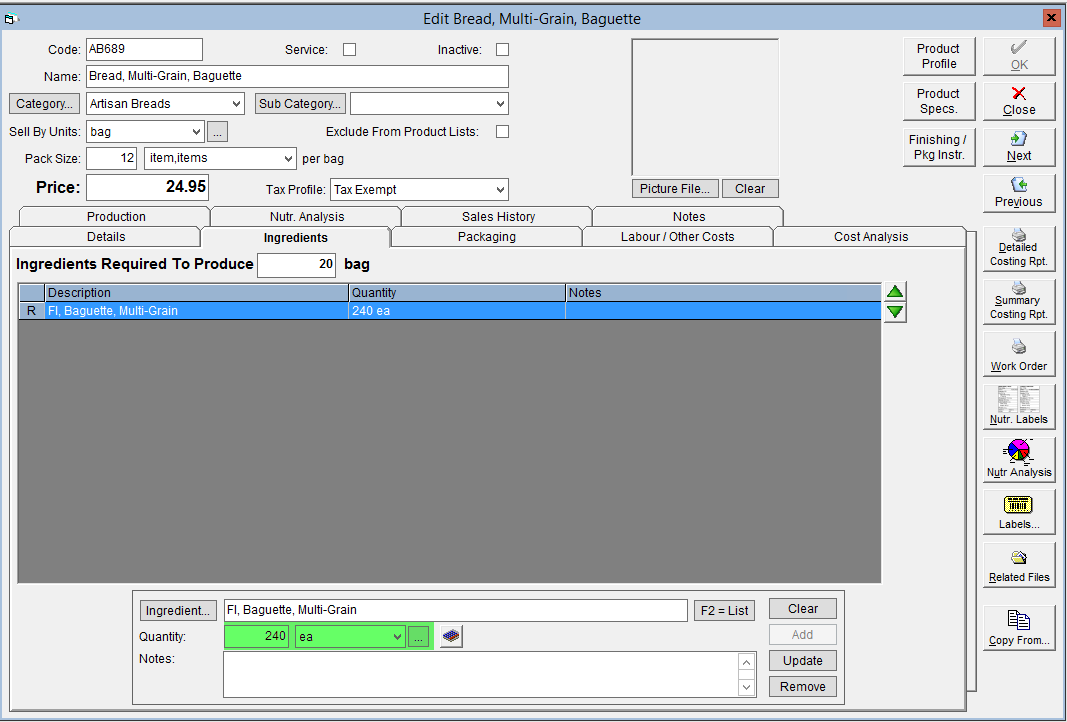Screen dimensions: 1067x722
Task: Open Product Profile
Action: [x=938, y=56]
